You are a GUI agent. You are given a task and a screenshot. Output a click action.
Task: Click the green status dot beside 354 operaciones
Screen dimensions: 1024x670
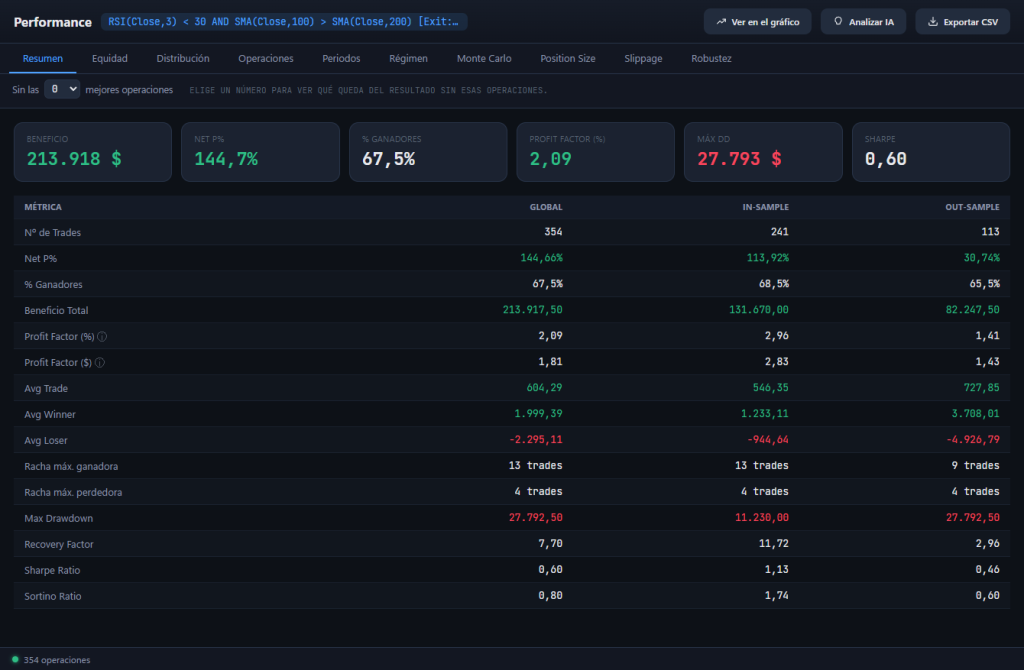[x=15, y=660]
